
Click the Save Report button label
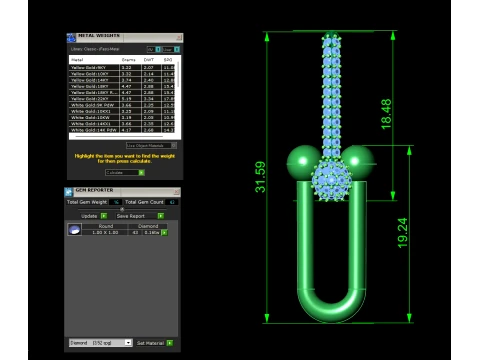click(131, 216)
